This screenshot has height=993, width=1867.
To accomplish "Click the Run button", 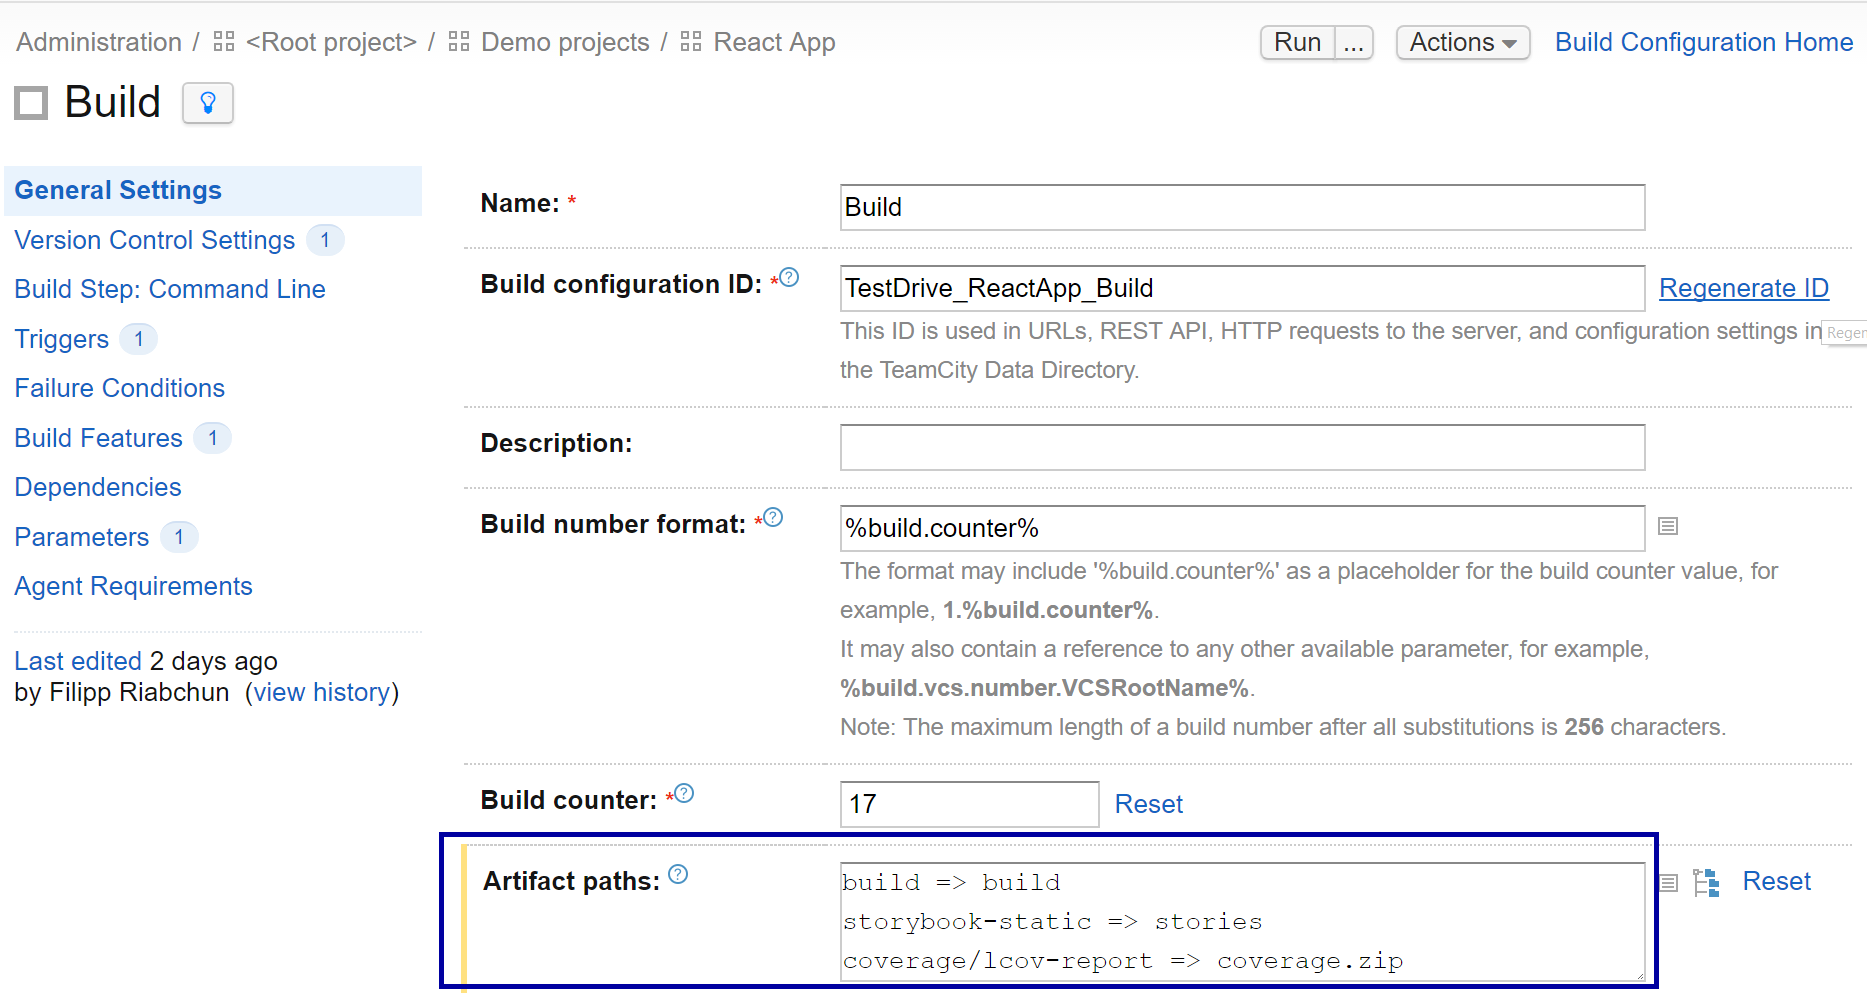I will 1298,42.
